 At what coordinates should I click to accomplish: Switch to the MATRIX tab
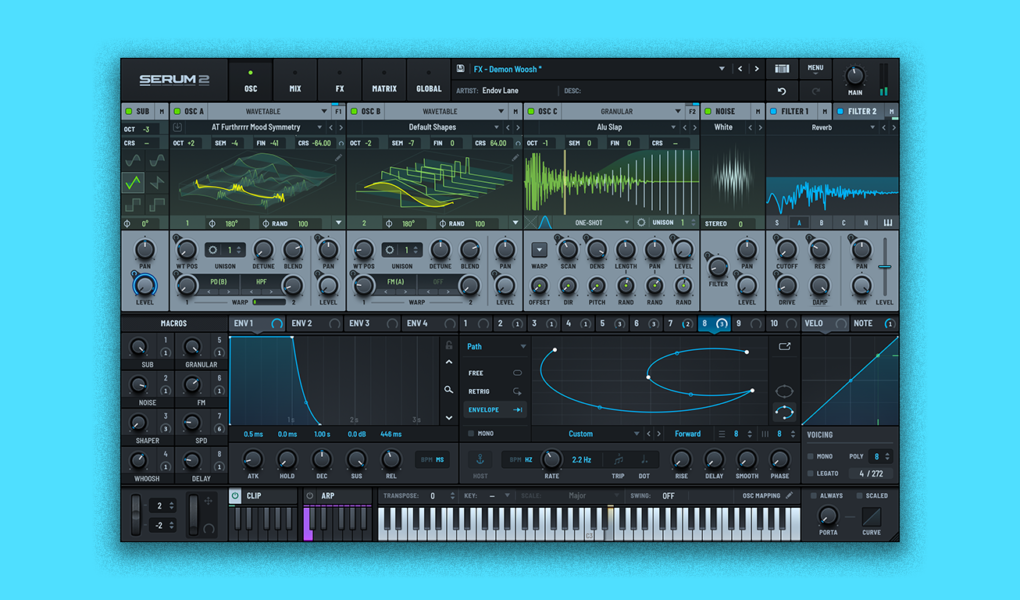point(384,81)
